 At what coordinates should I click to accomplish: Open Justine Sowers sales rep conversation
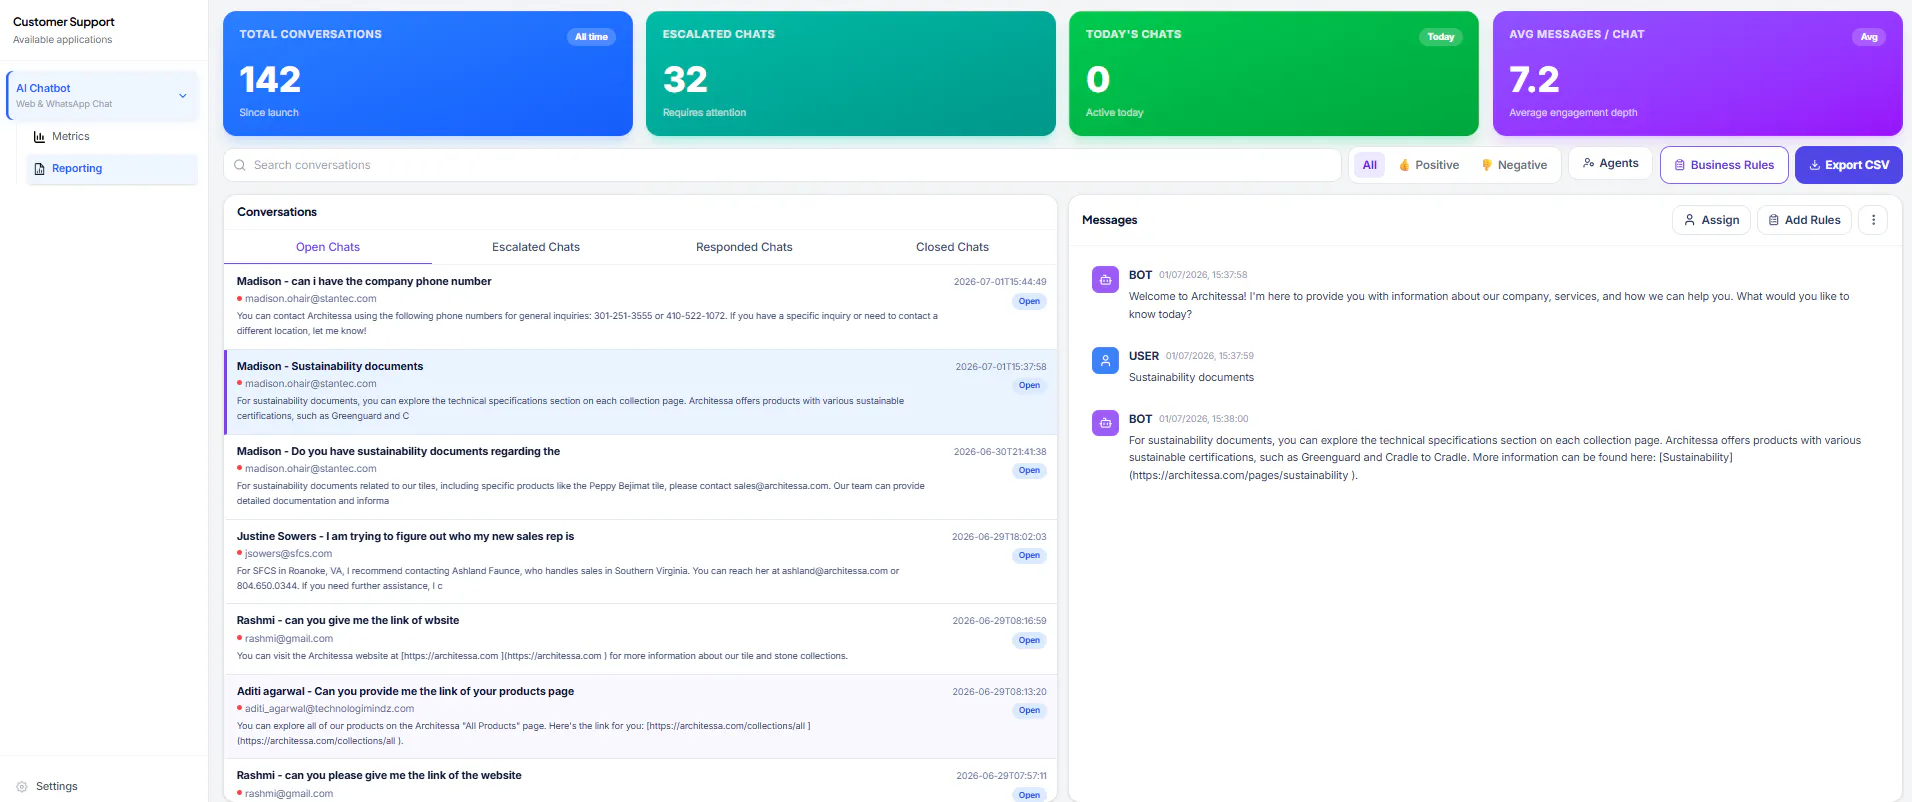(640, 562)
